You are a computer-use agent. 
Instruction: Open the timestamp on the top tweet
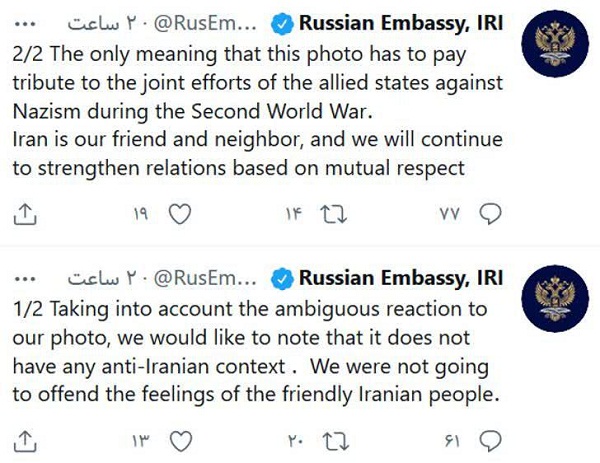(102, 24)
